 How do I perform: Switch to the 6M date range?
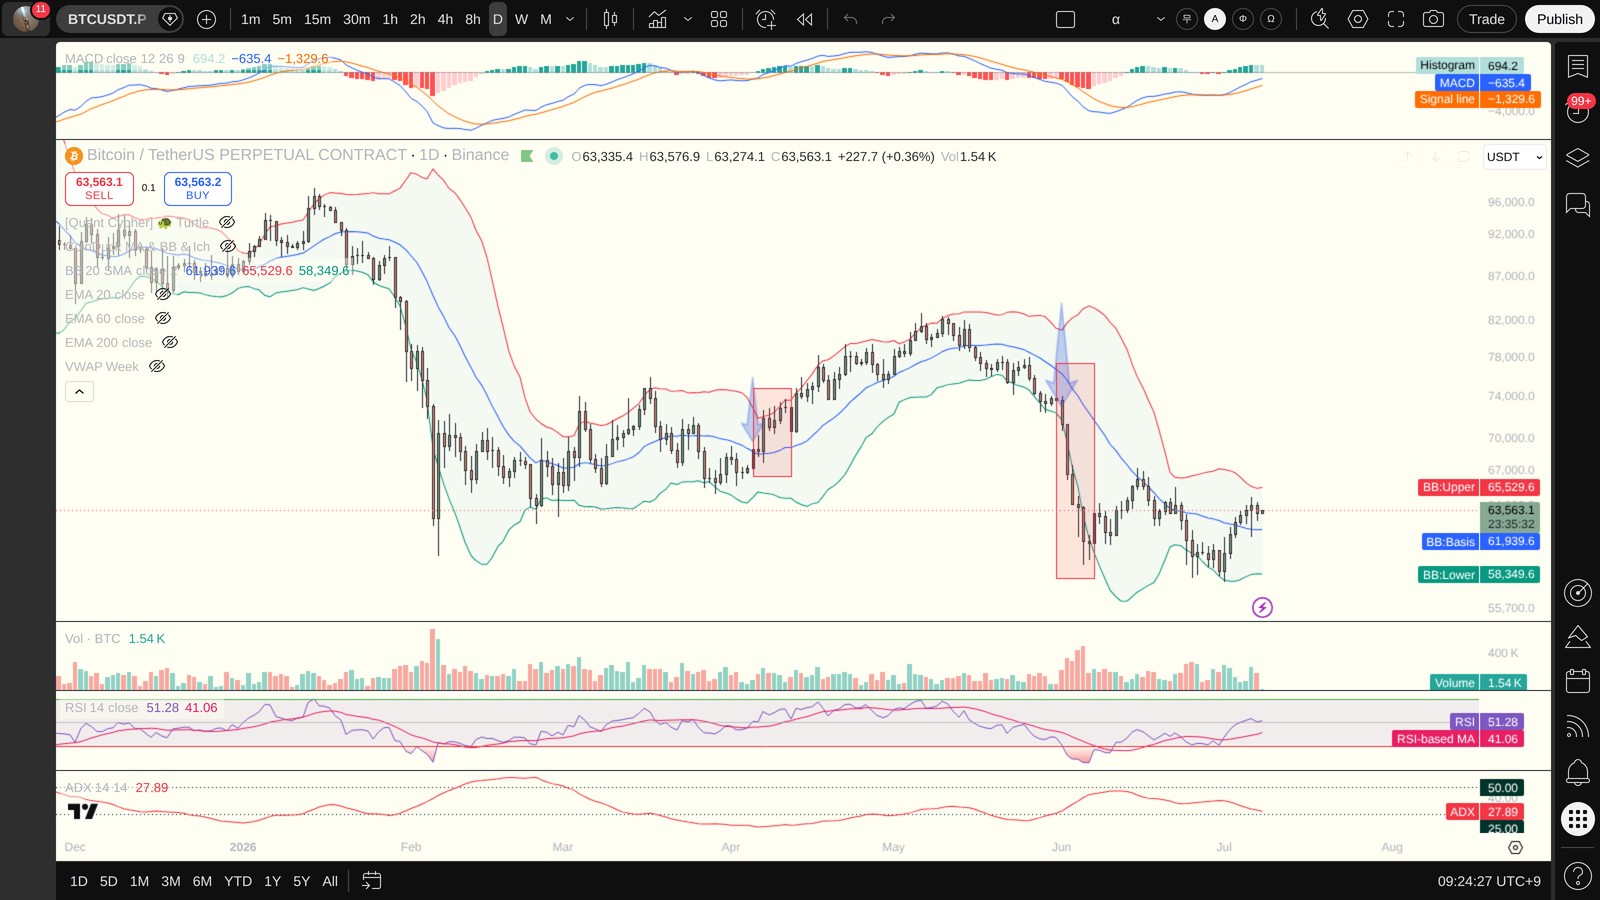(x=202, y=881)
